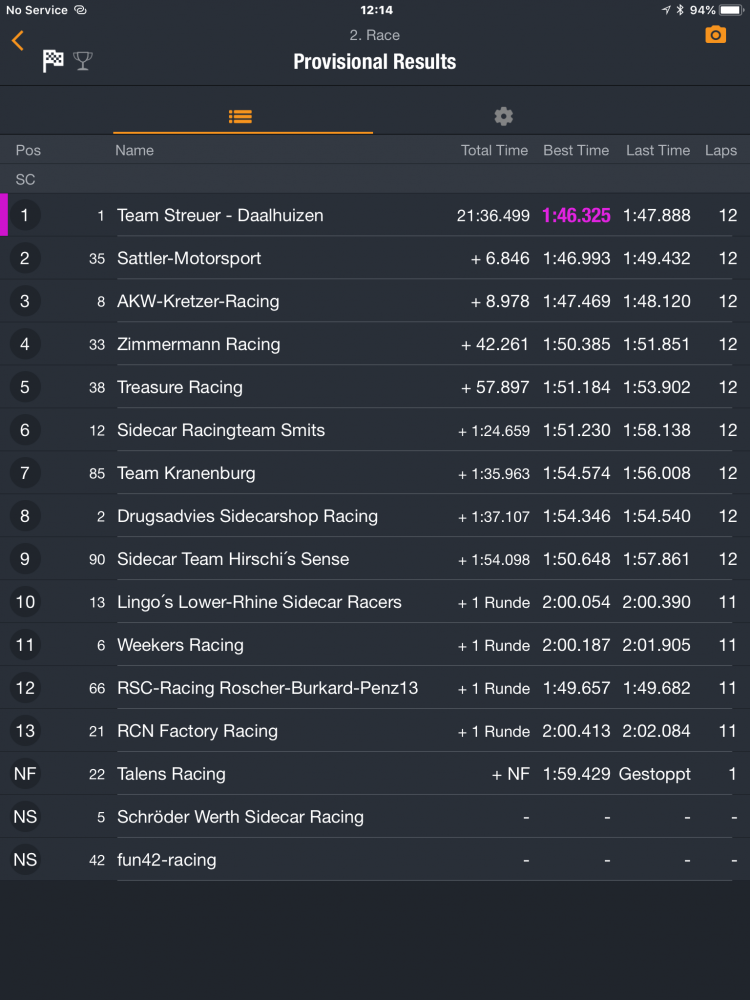This screenshot has height=1000, width=750.
Task: Sort by Best Time column header
Action: click(x=576, y=150)
